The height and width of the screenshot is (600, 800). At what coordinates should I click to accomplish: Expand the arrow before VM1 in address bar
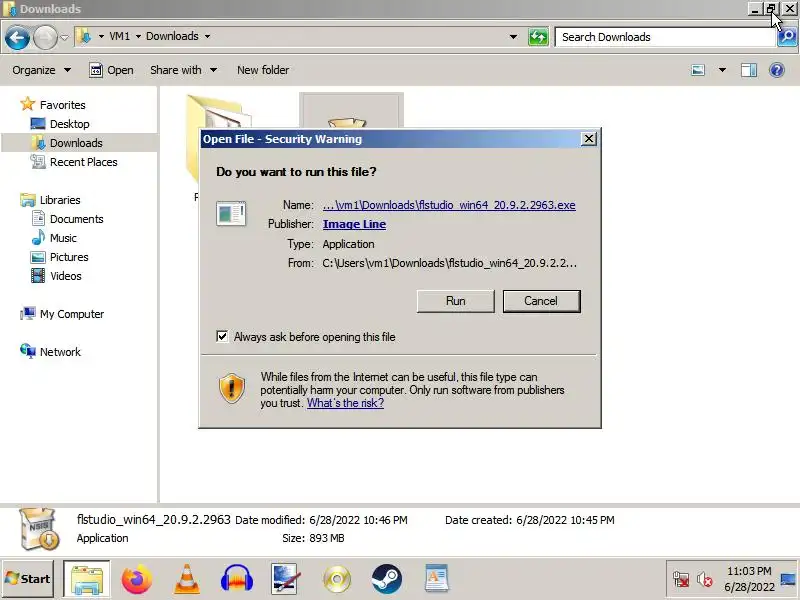[x=101, y=36]
